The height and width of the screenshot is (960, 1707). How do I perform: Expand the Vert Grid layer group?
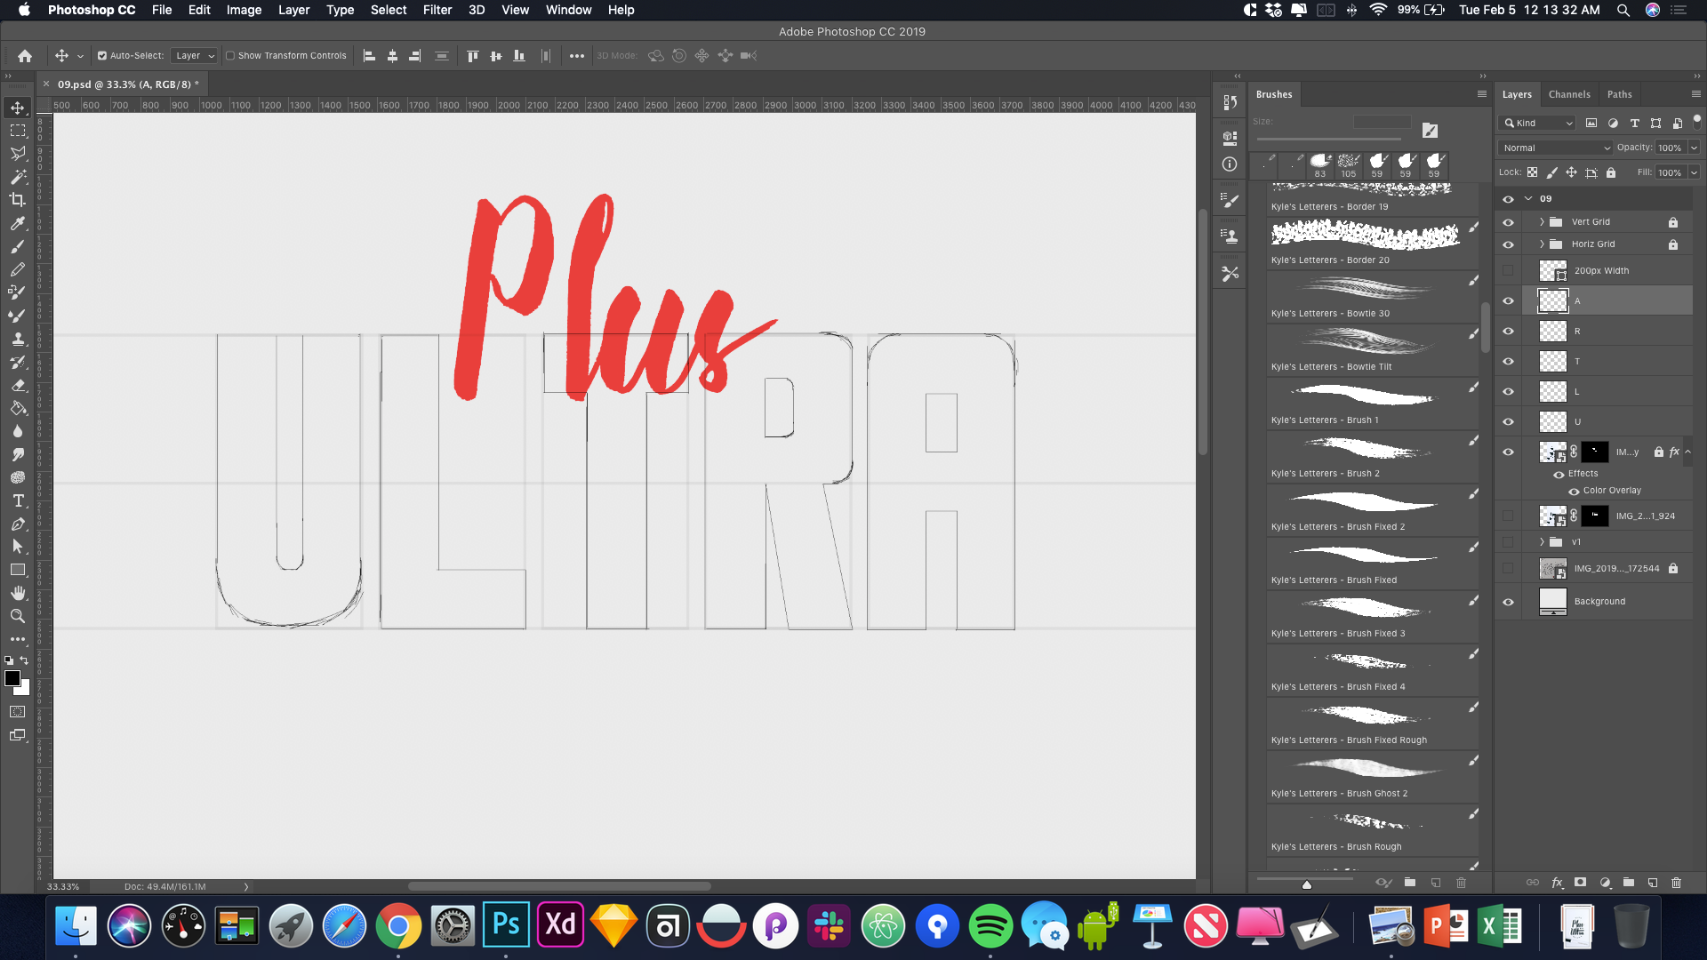[1541, 222]
